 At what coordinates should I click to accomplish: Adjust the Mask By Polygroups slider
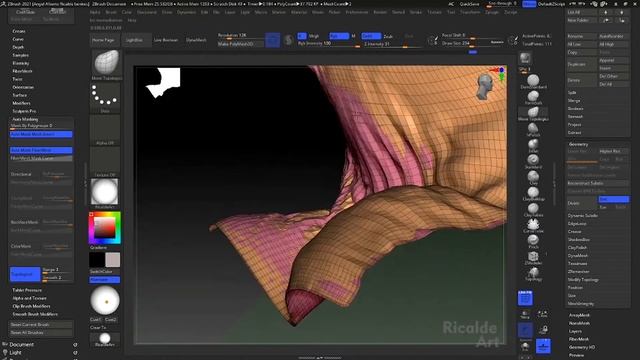(x=41, y=126)
